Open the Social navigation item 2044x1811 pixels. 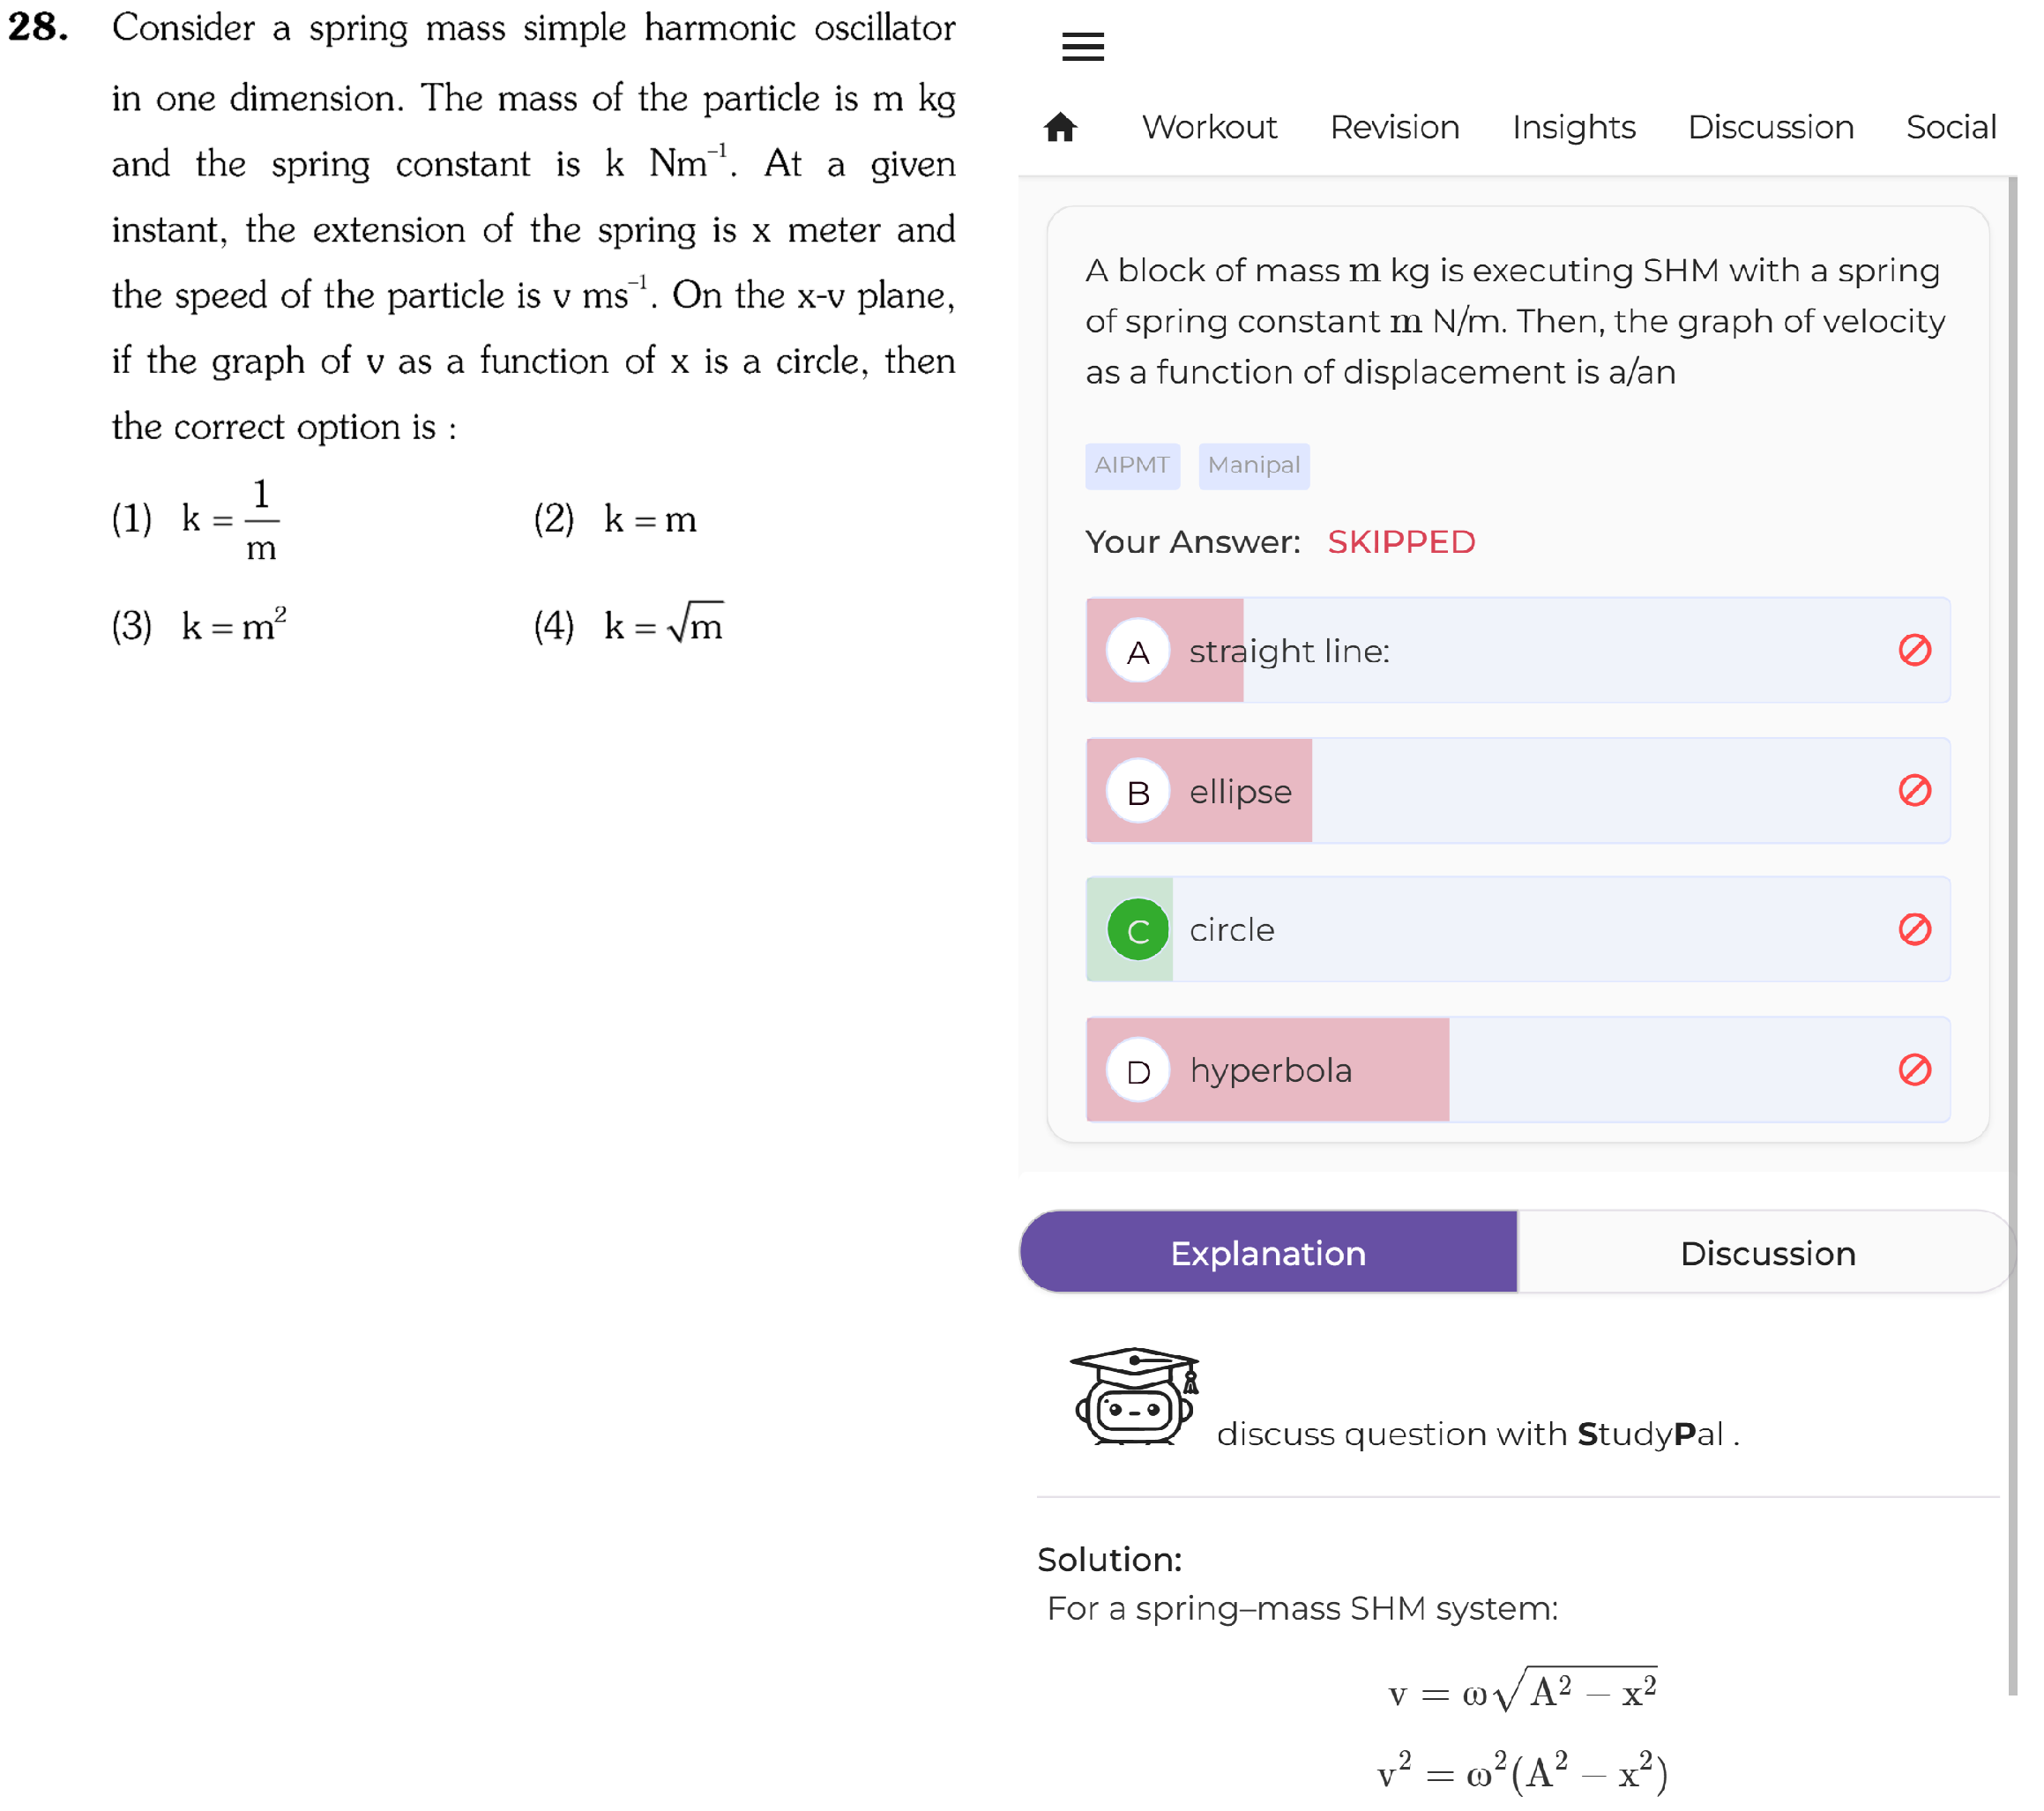[1950, 127]
